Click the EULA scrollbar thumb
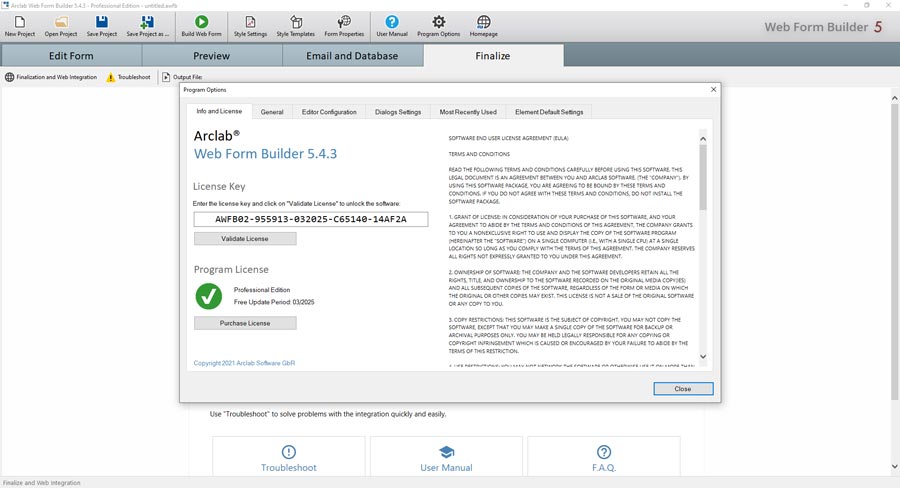This screenshot has height=488, width=900. [x=703, y=177]
